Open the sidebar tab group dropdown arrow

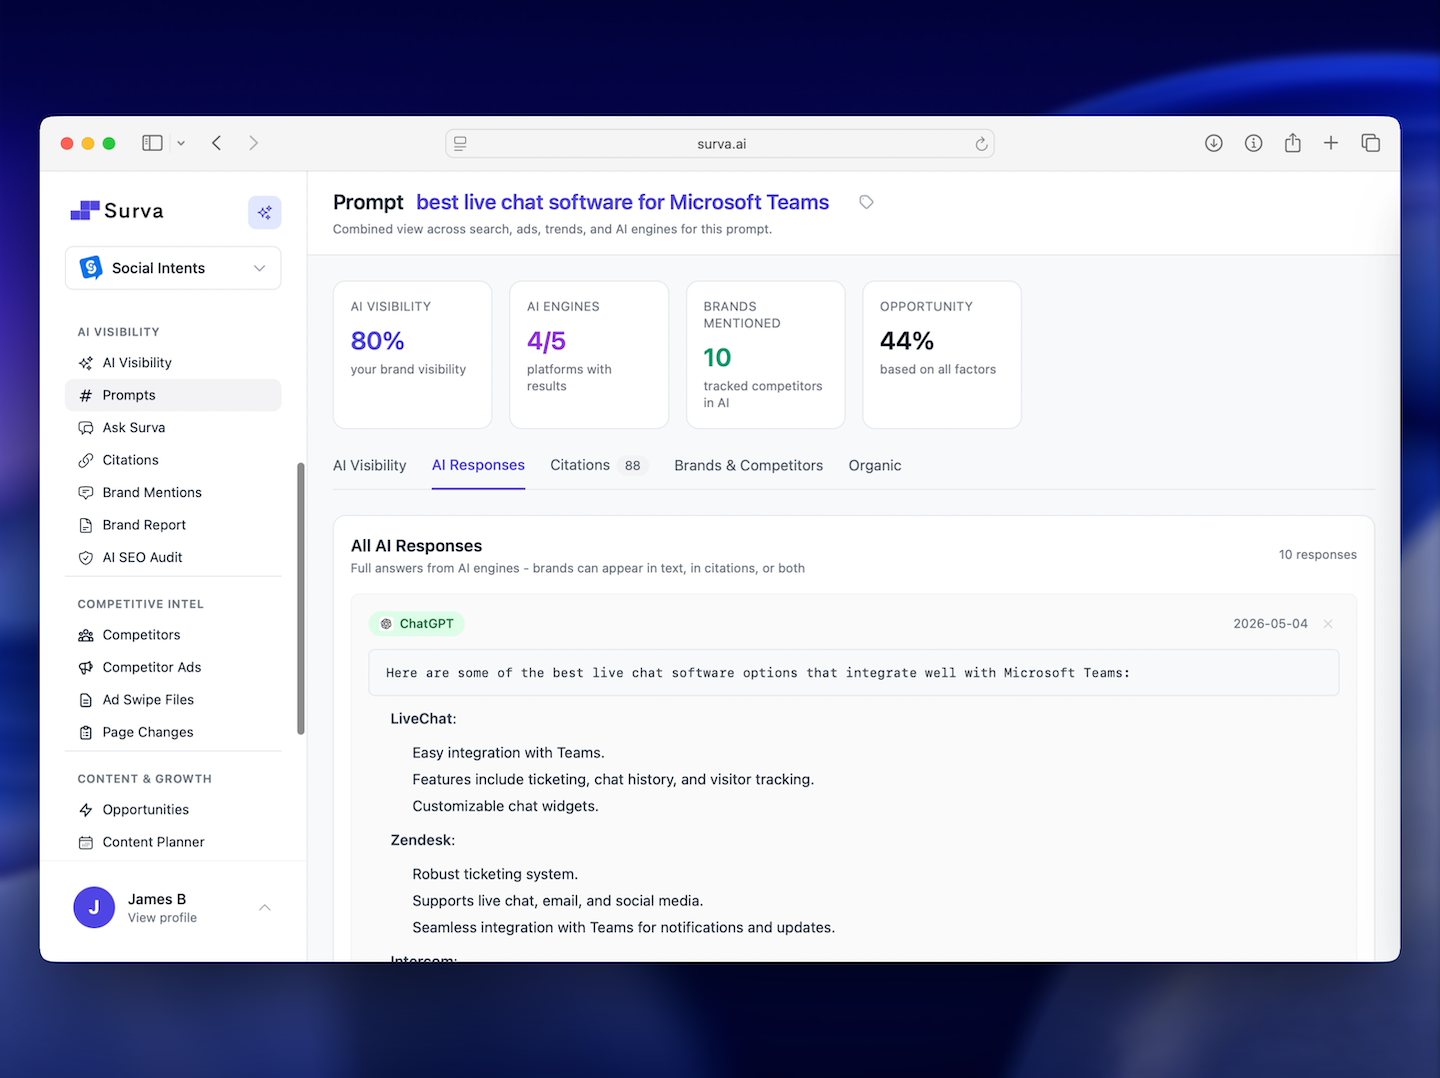[x=181, y=144]
